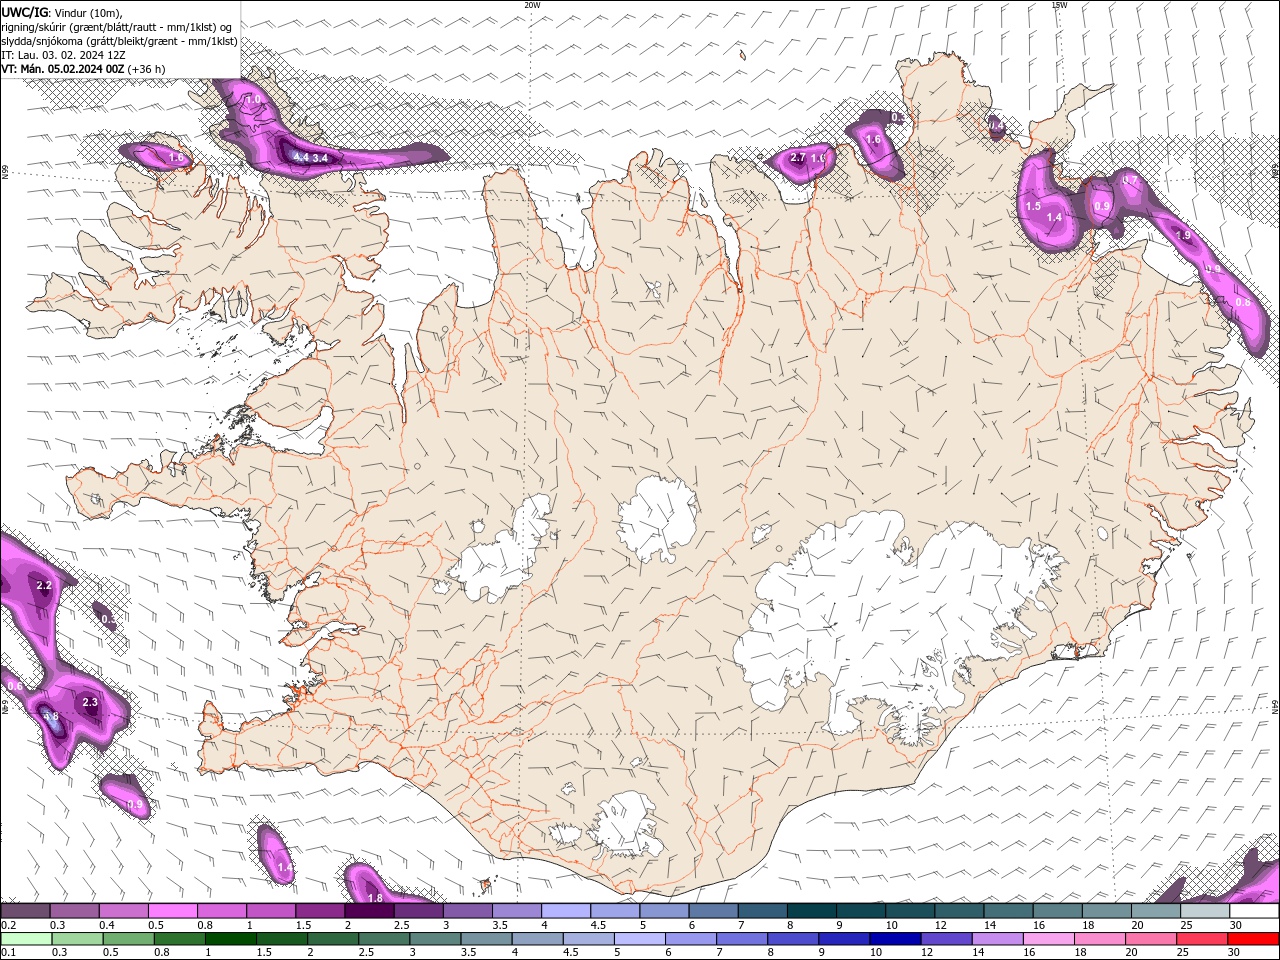
Task: Pick the white 30 swatch in the snow scale
Action: coord(1254,910)
